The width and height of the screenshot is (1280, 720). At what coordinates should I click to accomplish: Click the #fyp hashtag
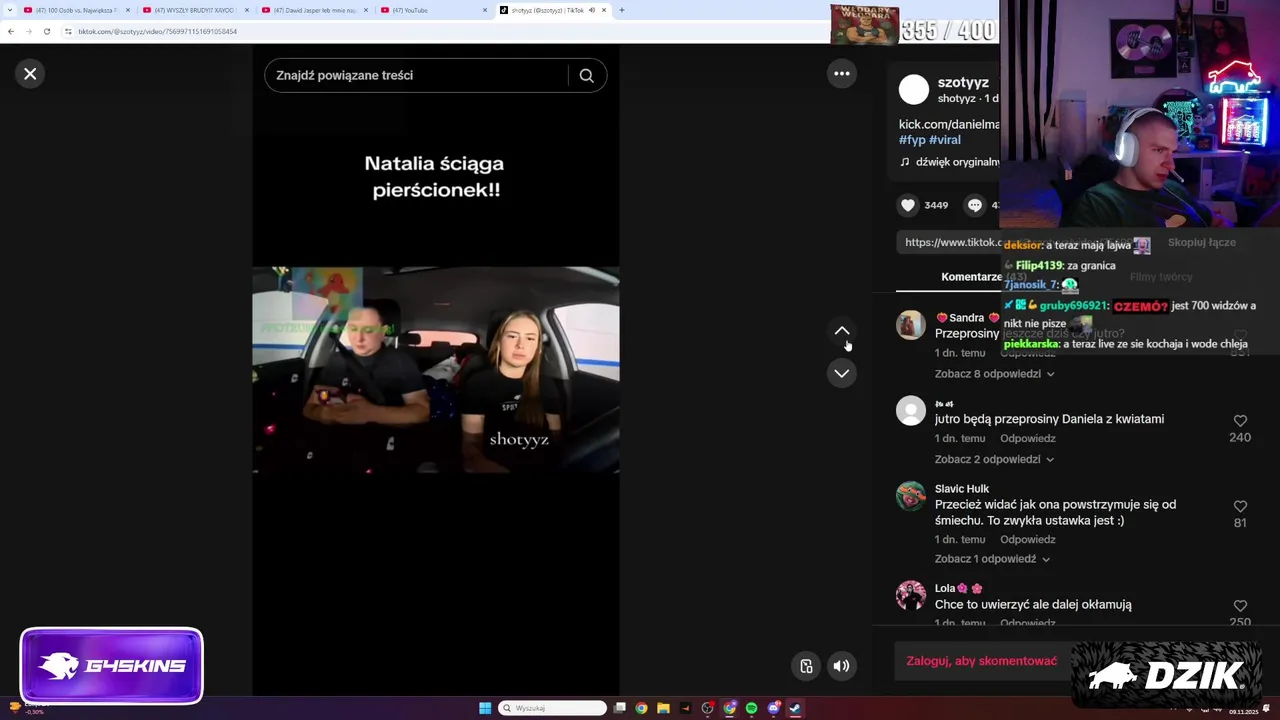pos(912,140)
